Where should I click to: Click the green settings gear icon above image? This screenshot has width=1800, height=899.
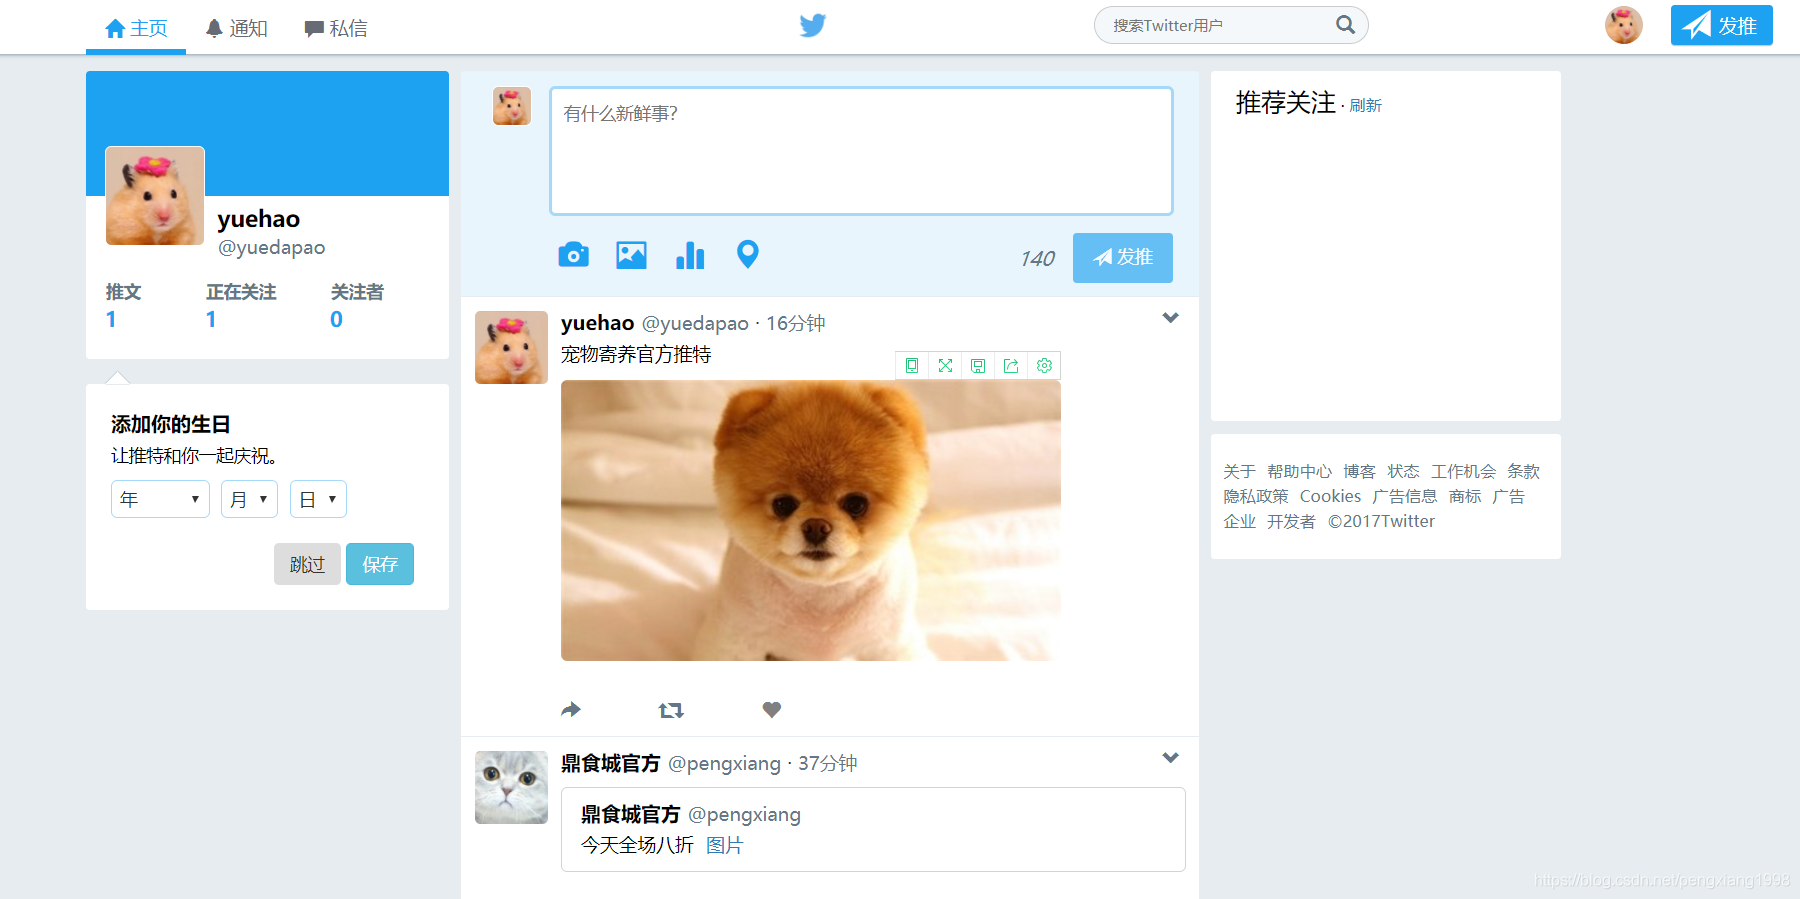[x=1044, y=366]
